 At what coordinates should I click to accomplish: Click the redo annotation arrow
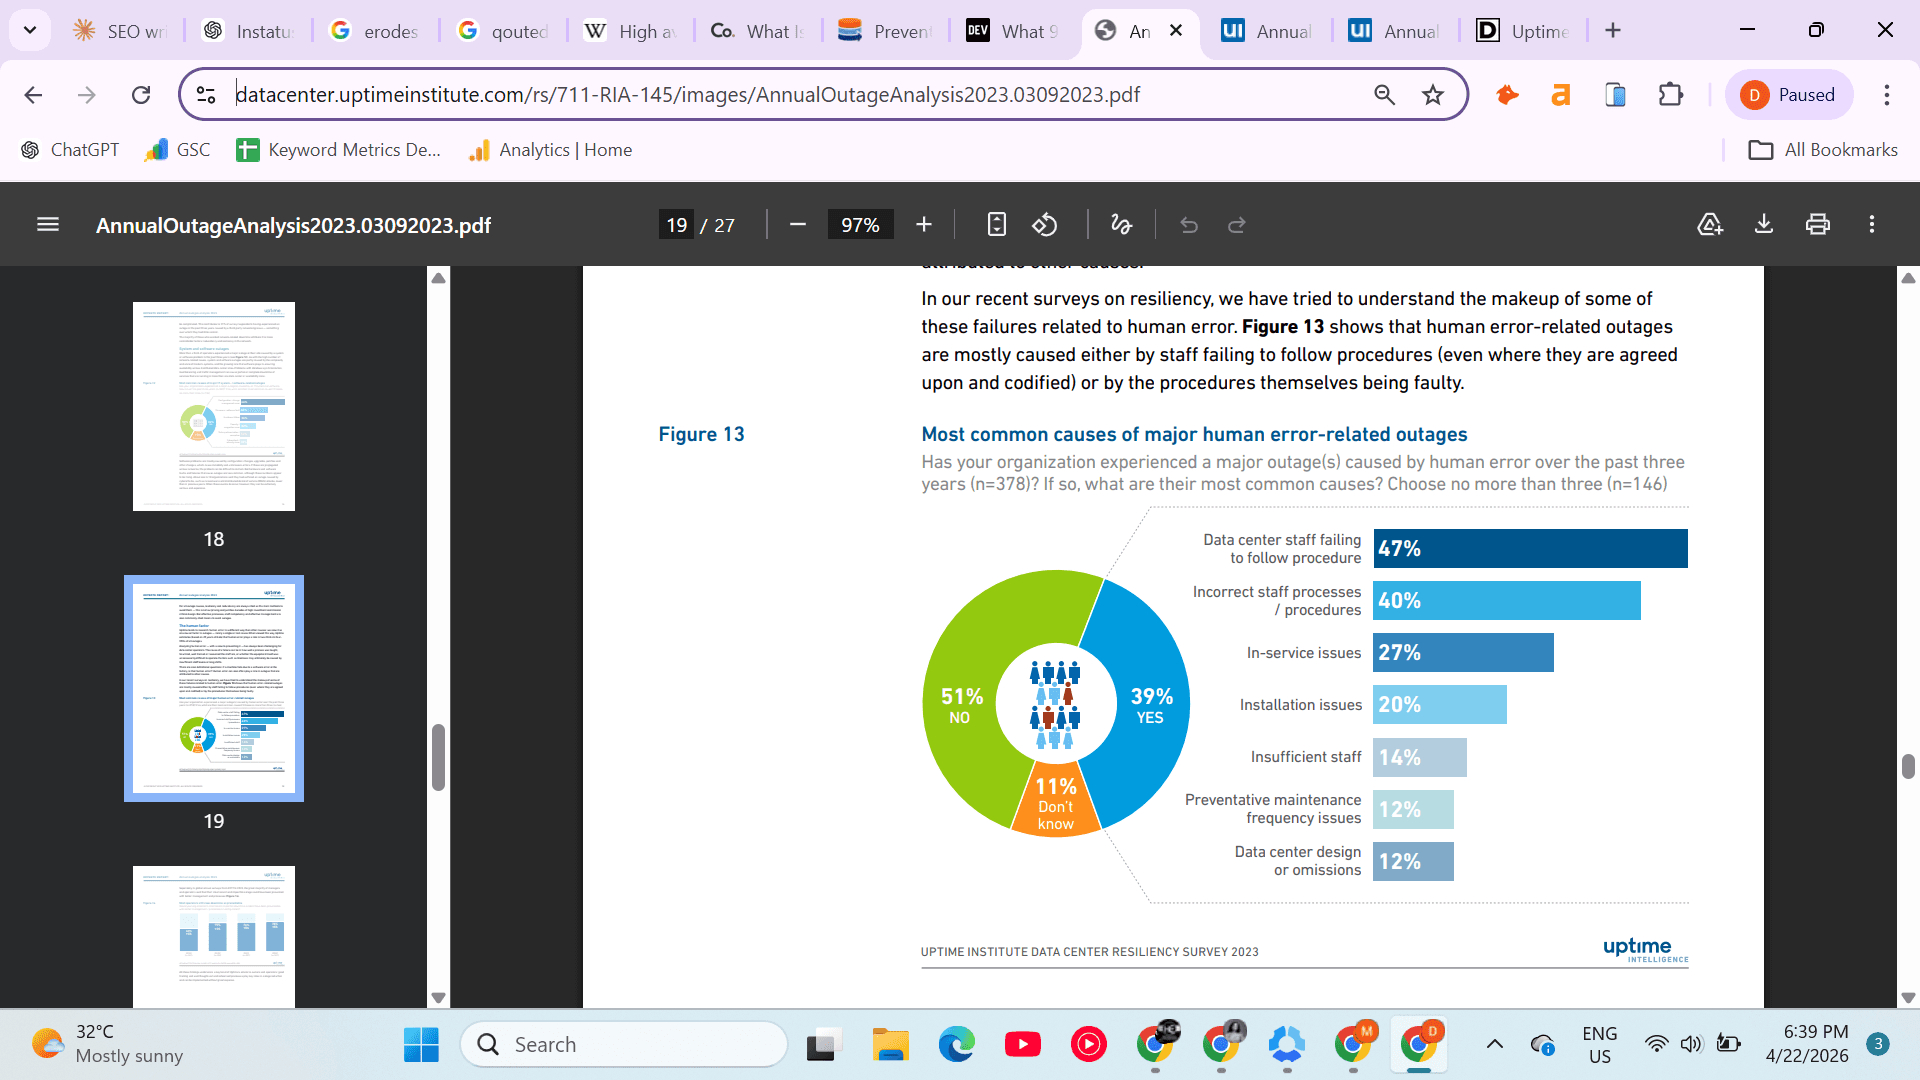(x=1237, y=225)
